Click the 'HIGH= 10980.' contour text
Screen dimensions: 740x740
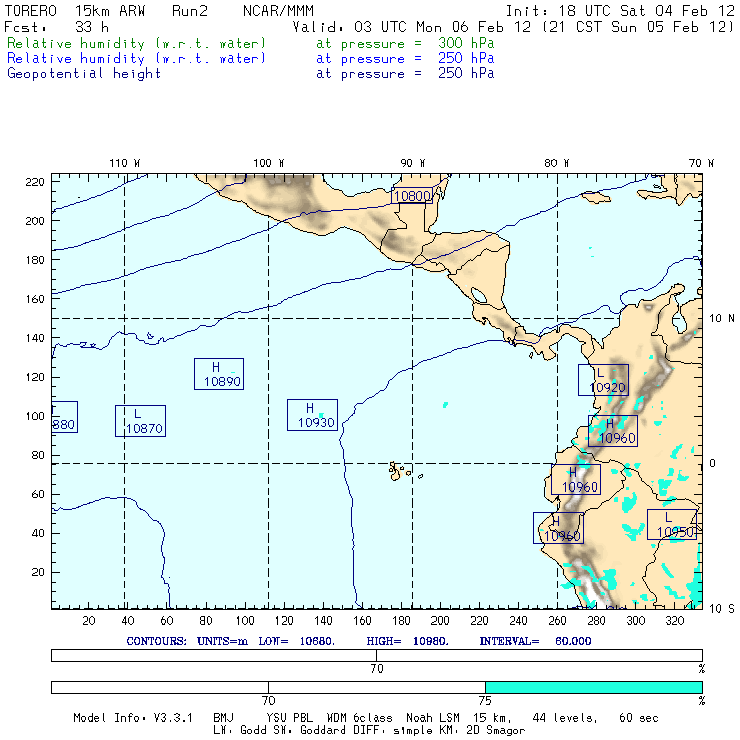click(407, 641)
